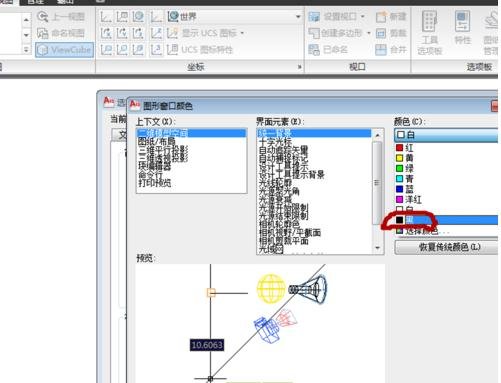
Task: Open the 命名视图 named views icon
Action: tap(43, 33)
